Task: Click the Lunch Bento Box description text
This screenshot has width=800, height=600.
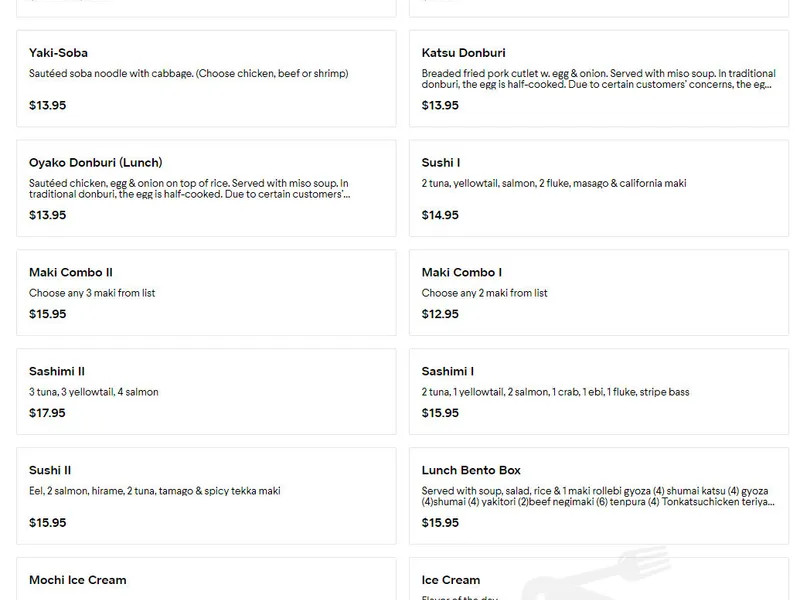Action: click(x=596, y=496)
